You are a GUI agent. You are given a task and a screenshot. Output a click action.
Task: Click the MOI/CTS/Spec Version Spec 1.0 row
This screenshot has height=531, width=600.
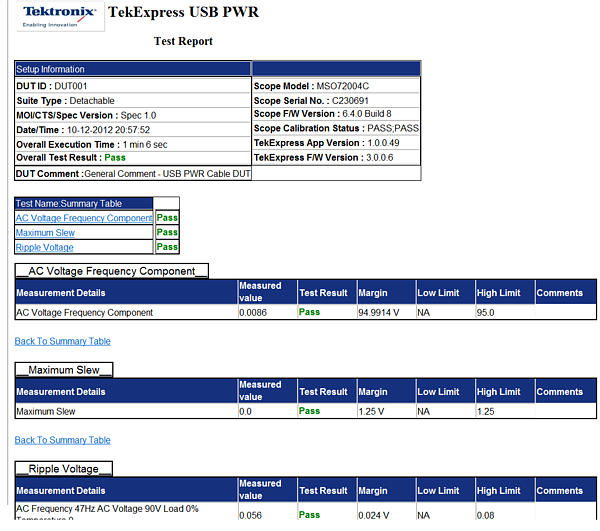[132, 115]
